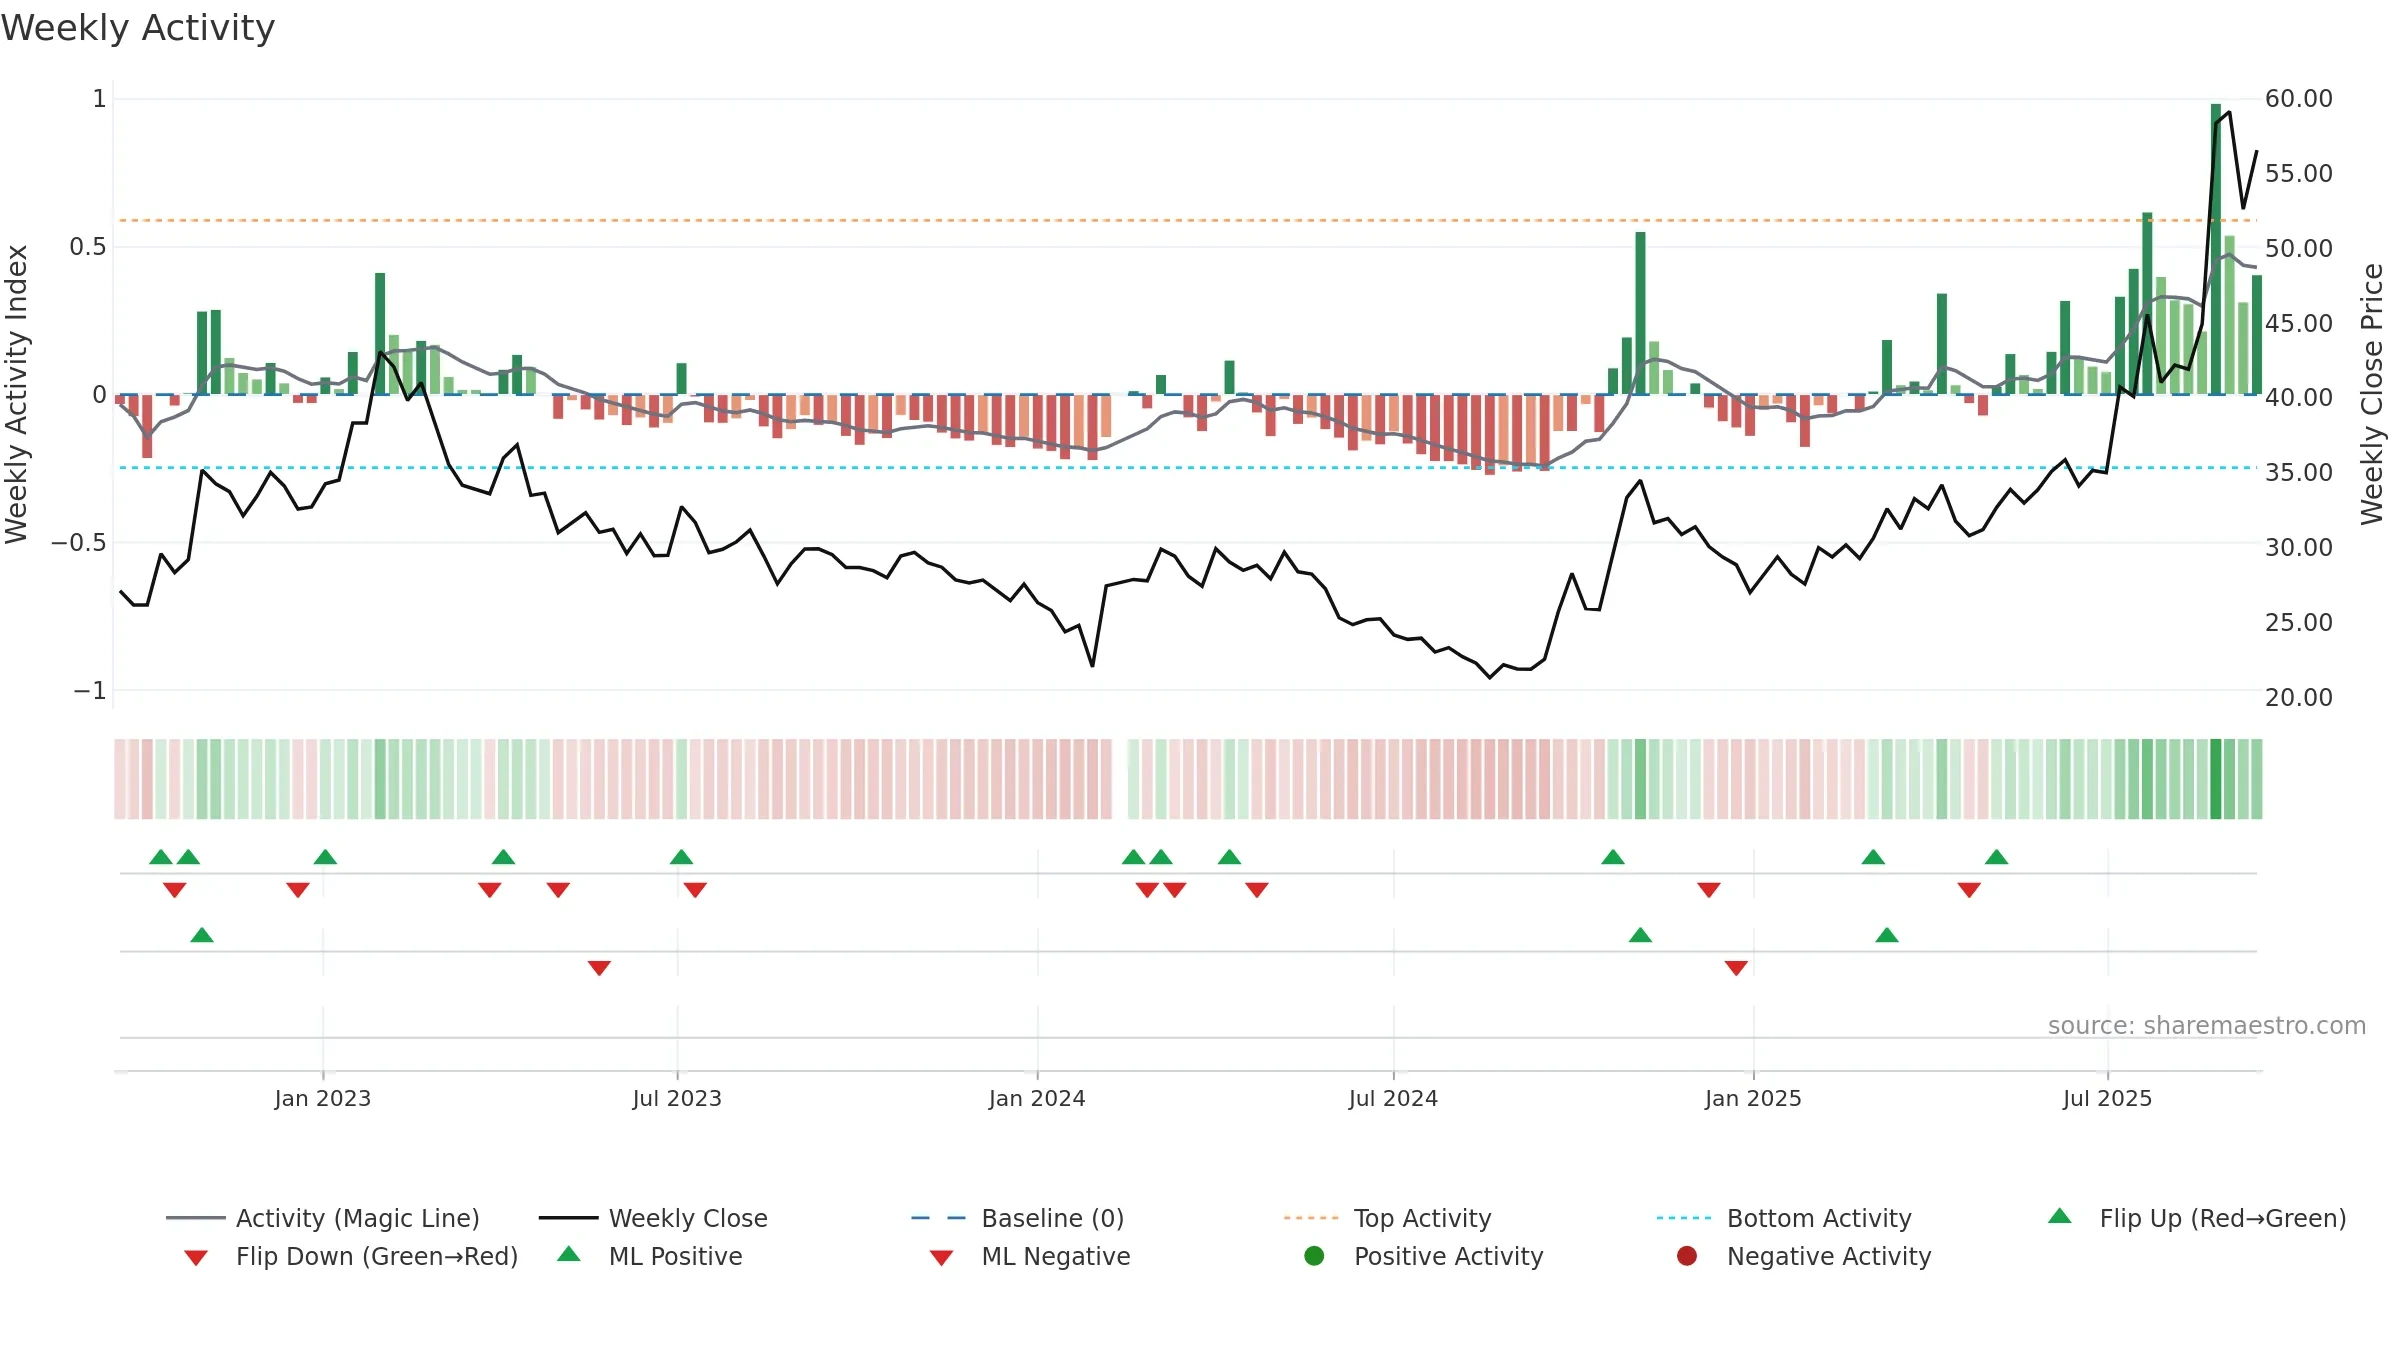Click the Negative Activity red dot legend item
Viewport: 2400px width, 1350px height.
coord(1804,1256)
